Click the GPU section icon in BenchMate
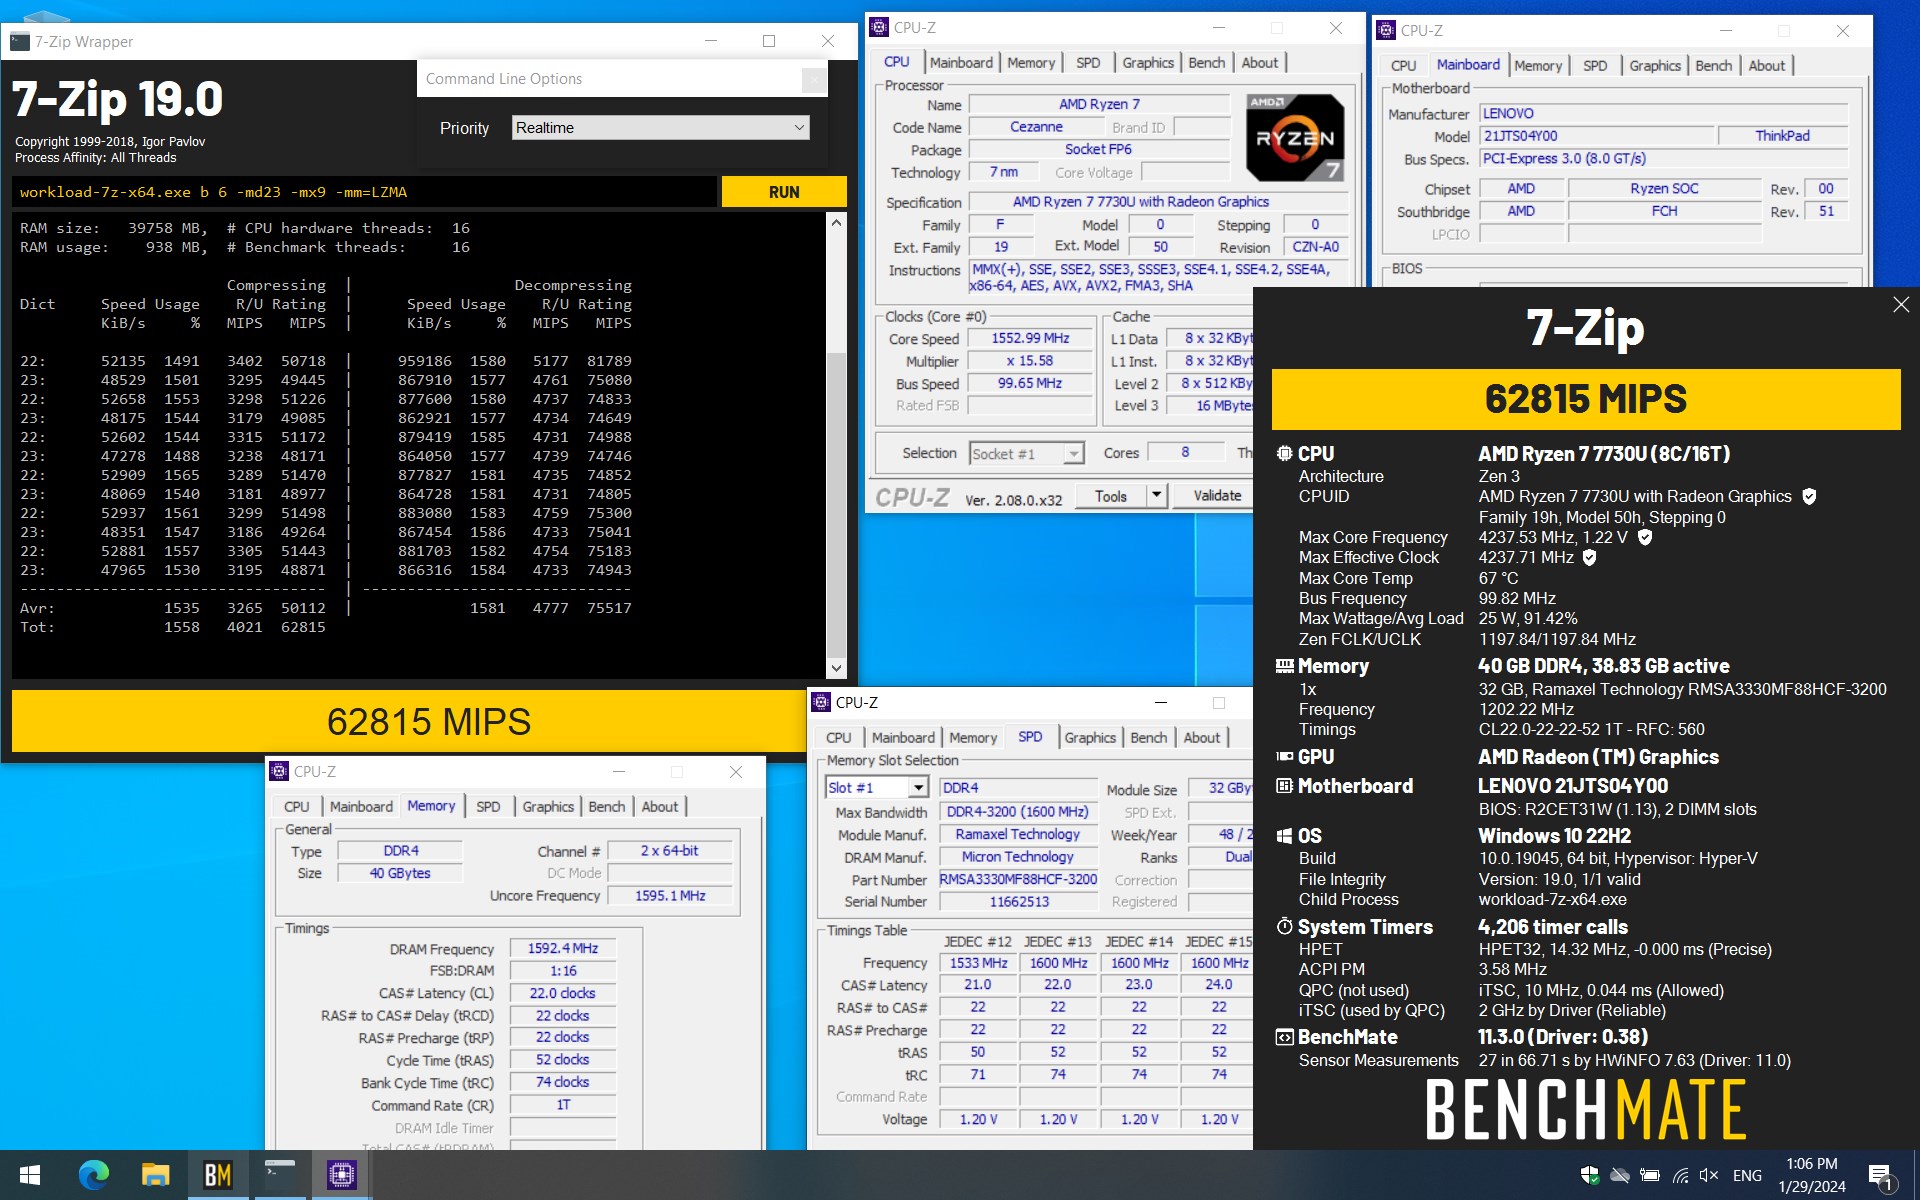The height and width of the screenshot is (1200, 1920). [1284, 757]
